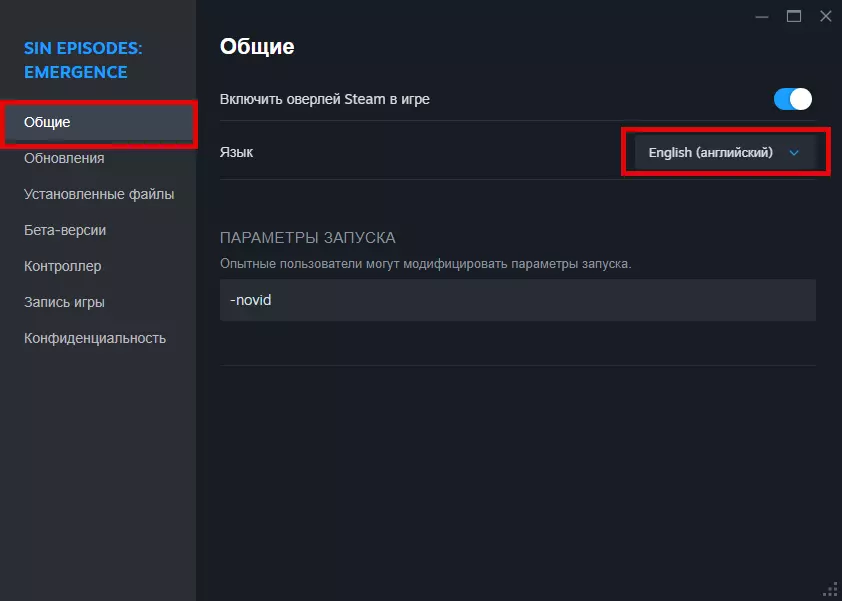This screenshot has width=842, height=601.
Task: Maximize the properties window
Action: 794,16
